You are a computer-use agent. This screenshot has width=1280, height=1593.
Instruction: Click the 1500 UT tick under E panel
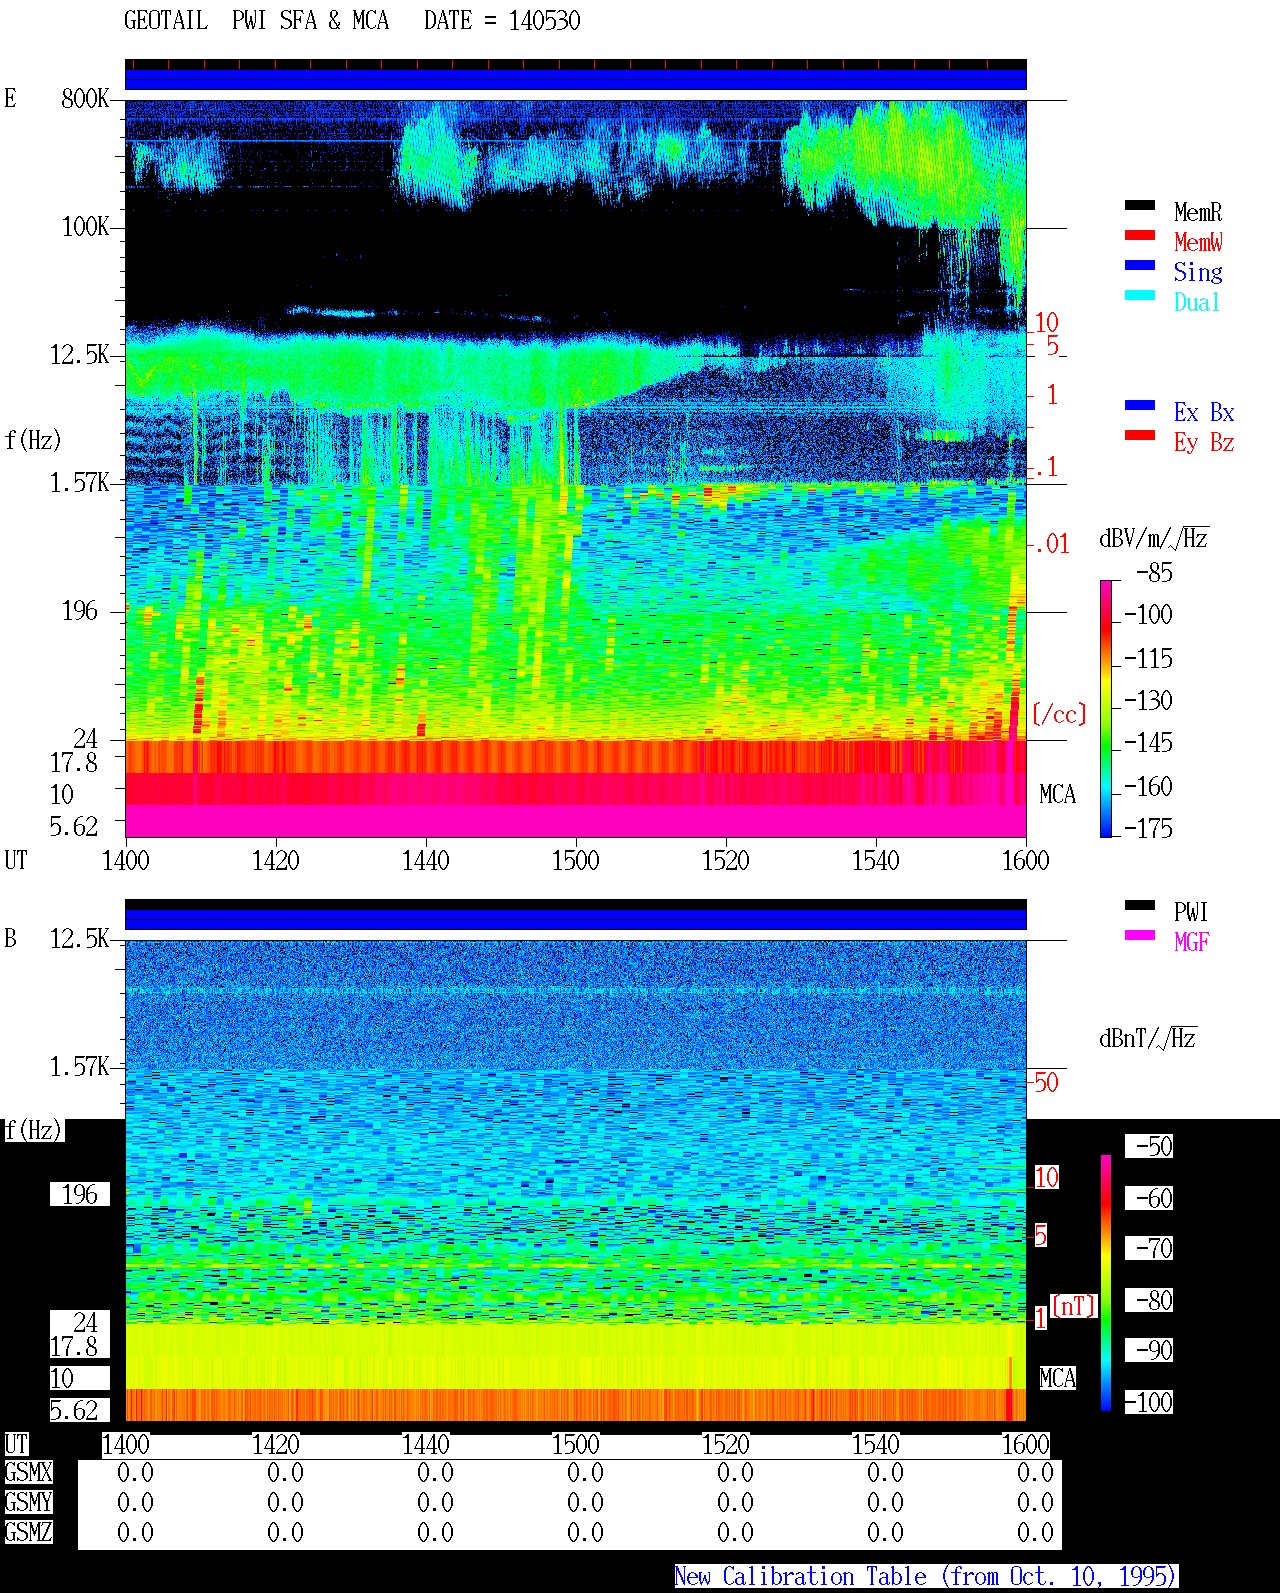point(576,860)
